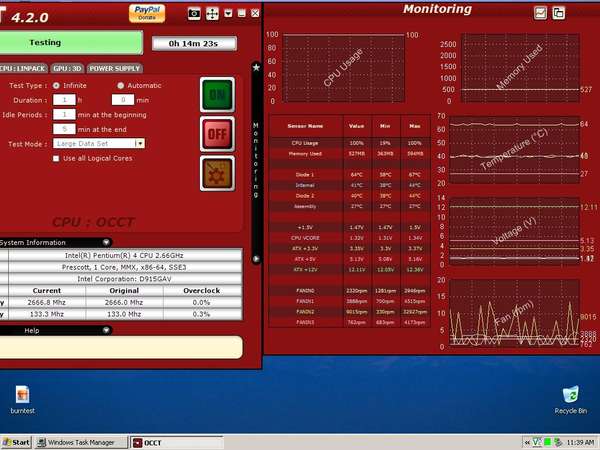
Task: Collapse the Help section
Action: (x=106, y=330)
